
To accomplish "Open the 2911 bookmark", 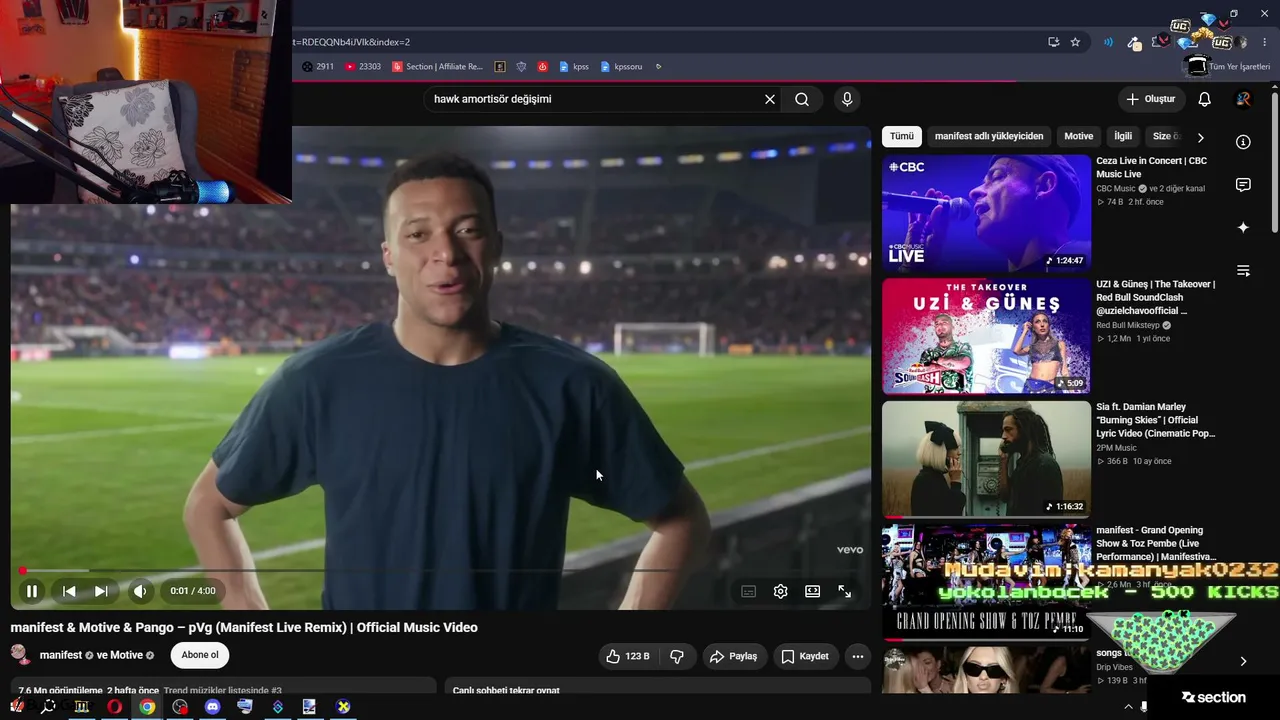I will point(318,67).
